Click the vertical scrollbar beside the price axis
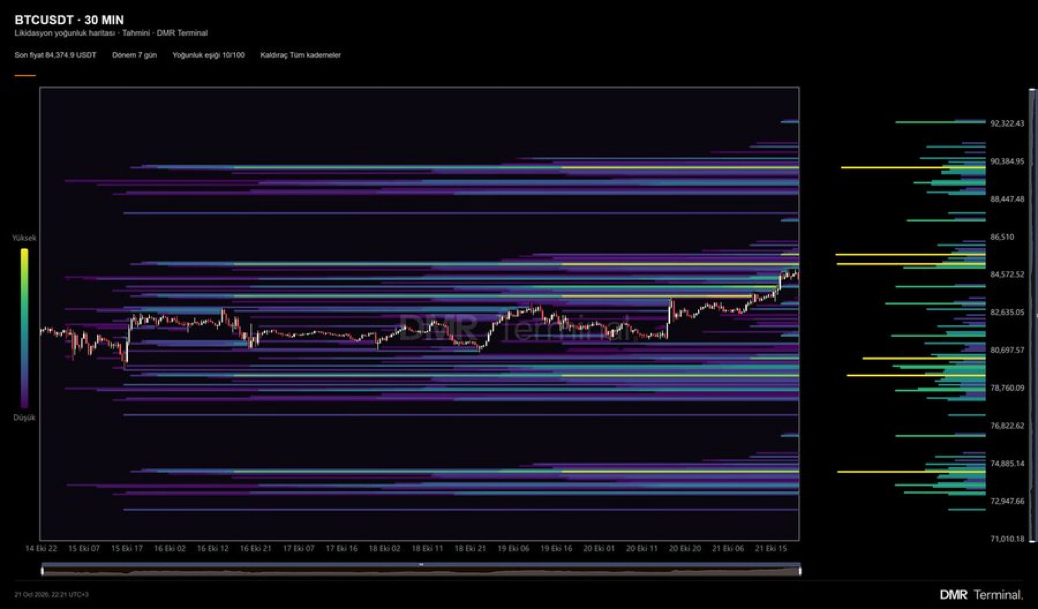The height and width of the screenshot is (609, 1038). [1032, 314]
